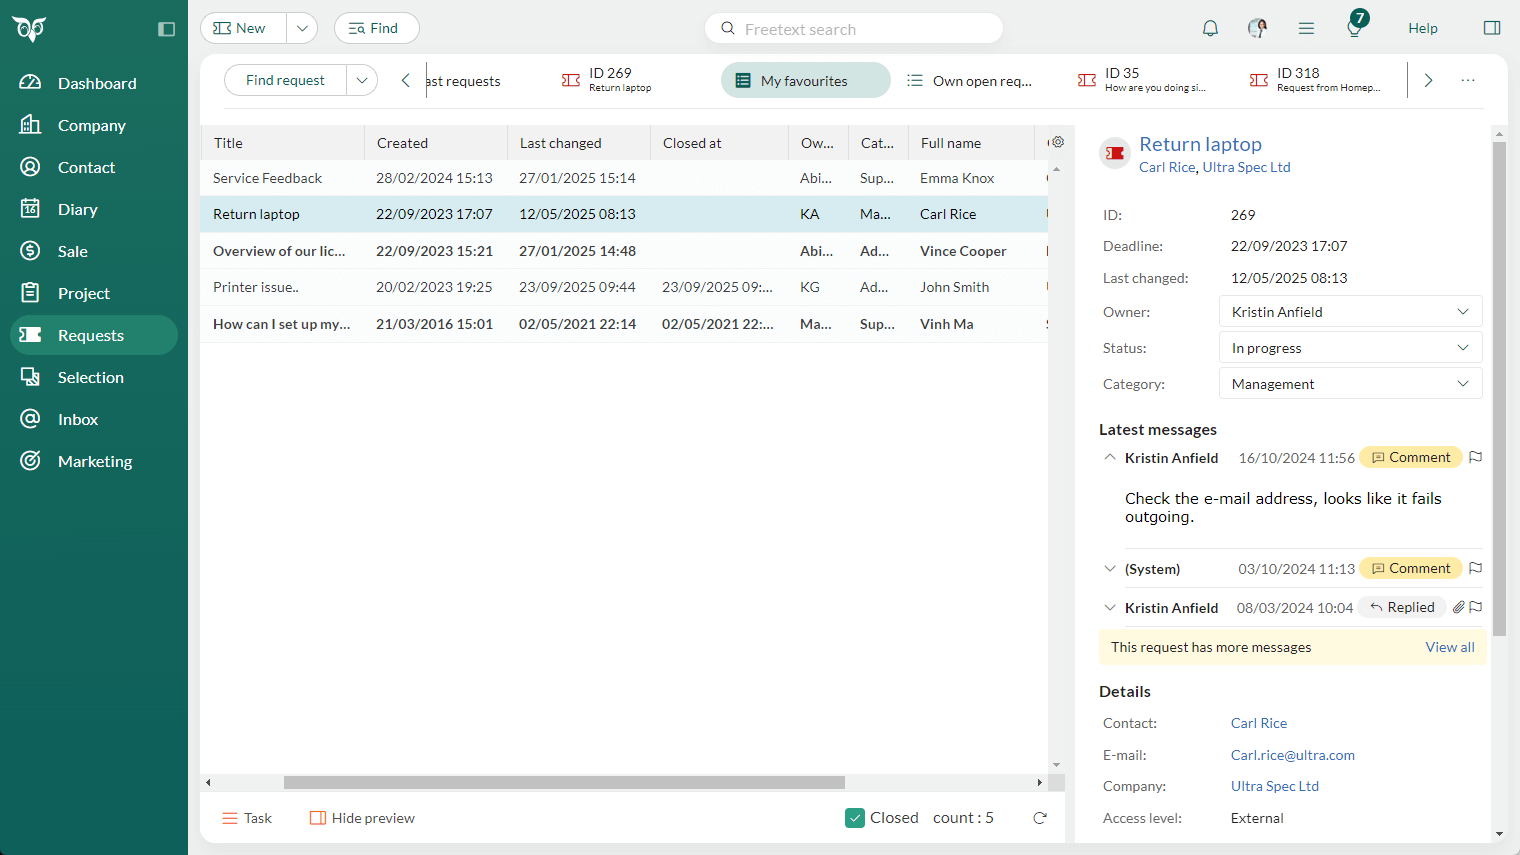Open the column settings gear on the table
Screen dimensions: 1520x855
click(1057, 142)
